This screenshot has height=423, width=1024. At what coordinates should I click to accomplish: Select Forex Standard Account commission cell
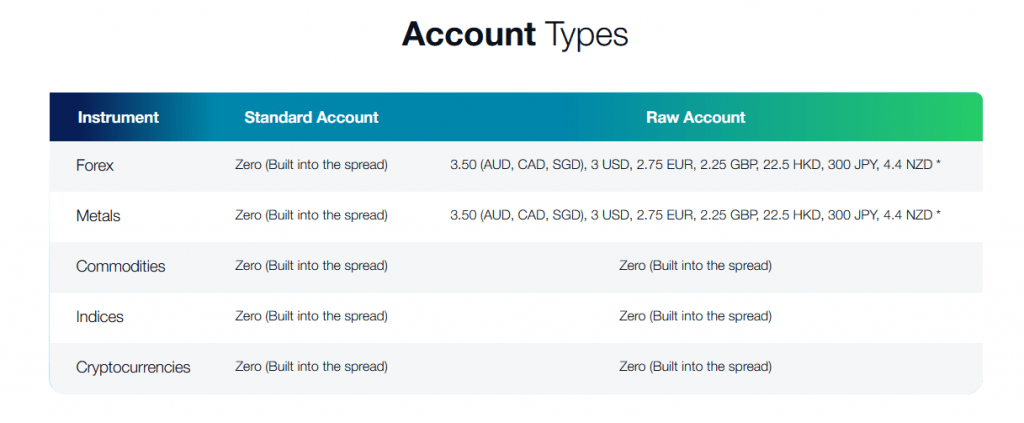(311, 165)
